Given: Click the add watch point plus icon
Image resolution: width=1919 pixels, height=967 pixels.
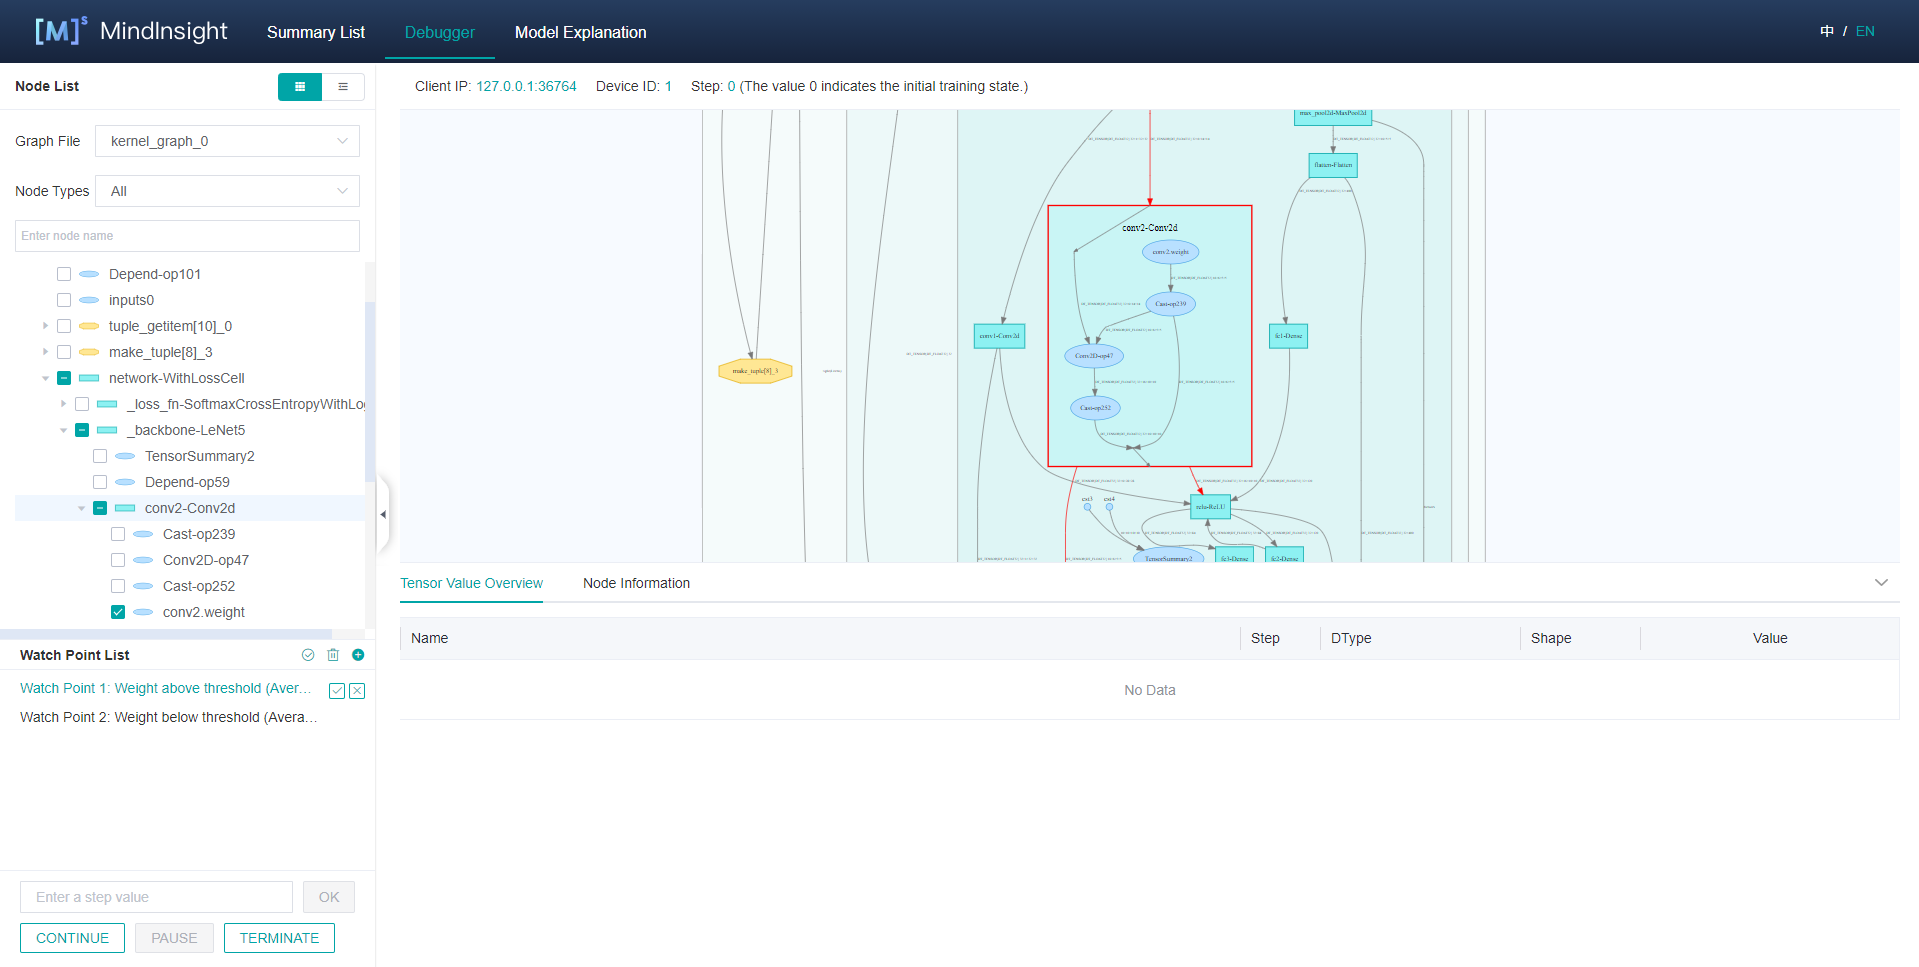Looking at the screenshot, I should (x=358, y=655).
